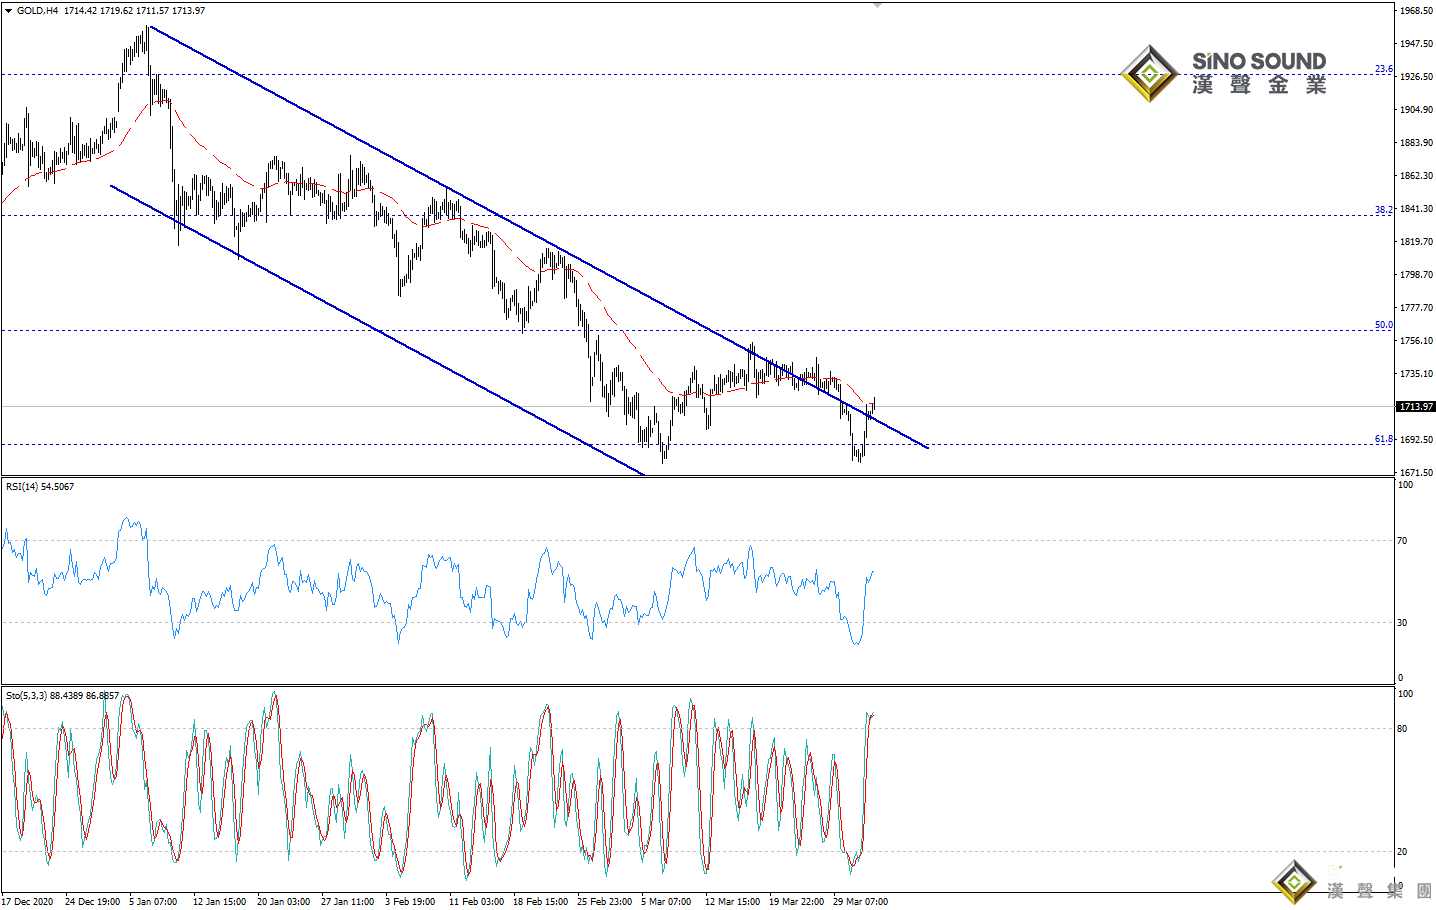Click the 29 Mar 07:00 time axis label
The height and width of the screenshot is (910, 1436).
(860, 902)
